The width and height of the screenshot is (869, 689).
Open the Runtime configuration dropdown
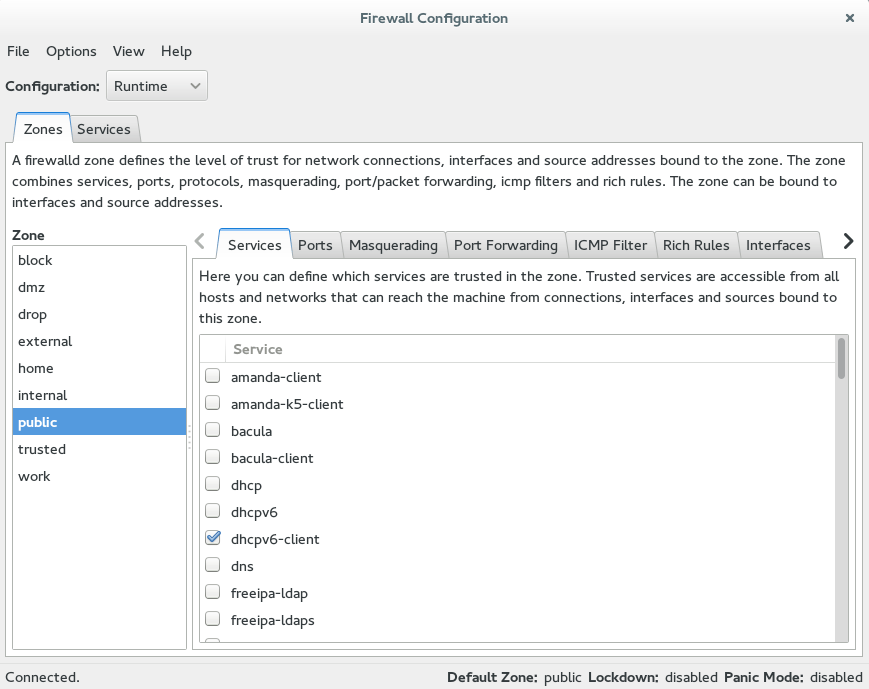(156, 85)
